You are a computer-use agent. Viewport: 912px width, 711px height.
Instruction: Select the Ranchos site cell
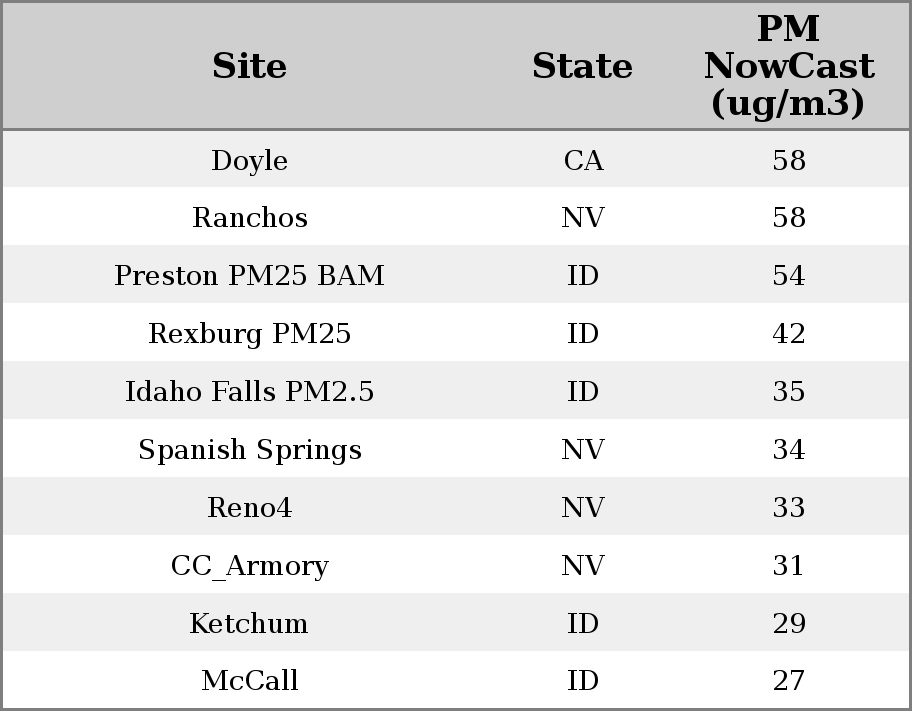[x=249, y=218]
